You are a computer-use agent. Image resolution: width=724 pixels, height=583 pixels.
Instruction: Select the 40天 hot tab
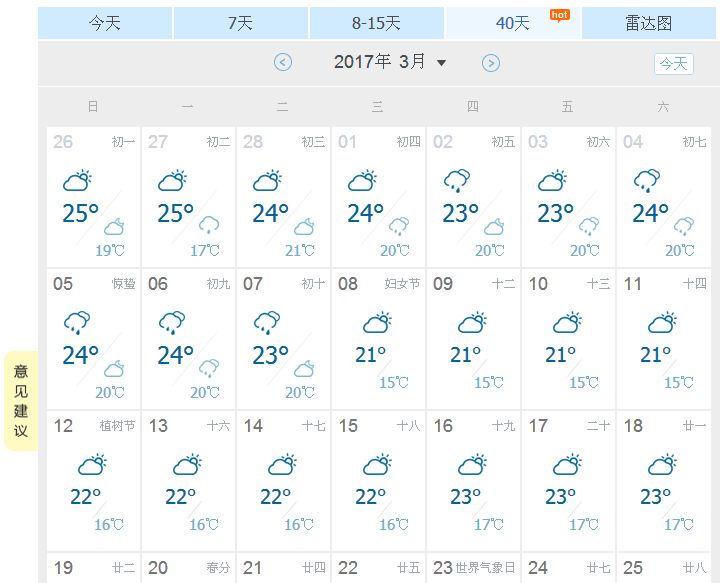tap(512, 23)
